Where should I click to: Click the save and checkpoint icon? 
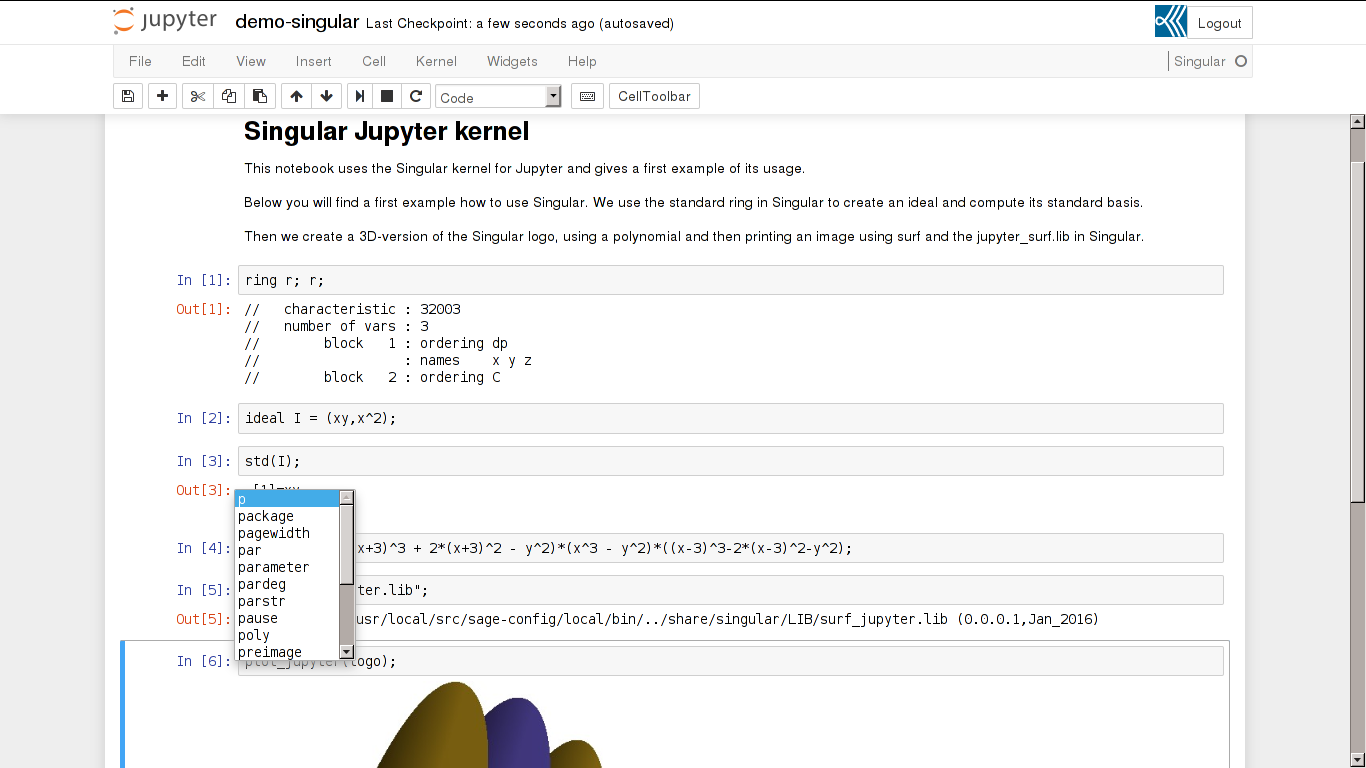[x=128, y=96]
